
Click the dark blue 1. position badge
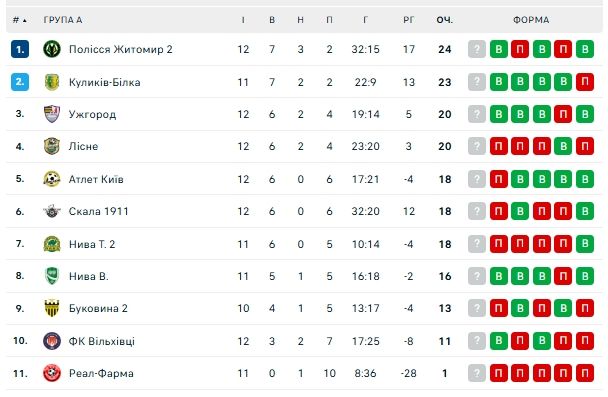pos(20,49)
